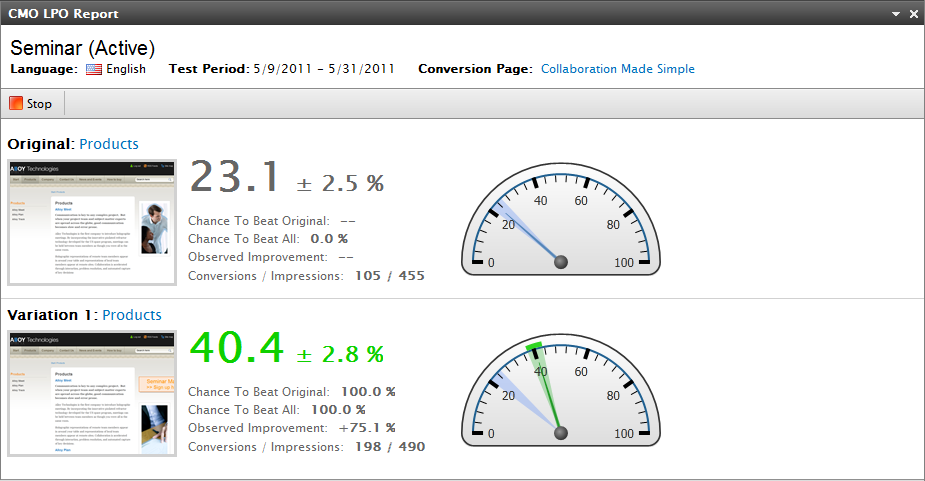The height and width of the screenshot is (481, 925).
Task: Click the gray 23.1 conversion rate
Action: click(x=236, y=178)
